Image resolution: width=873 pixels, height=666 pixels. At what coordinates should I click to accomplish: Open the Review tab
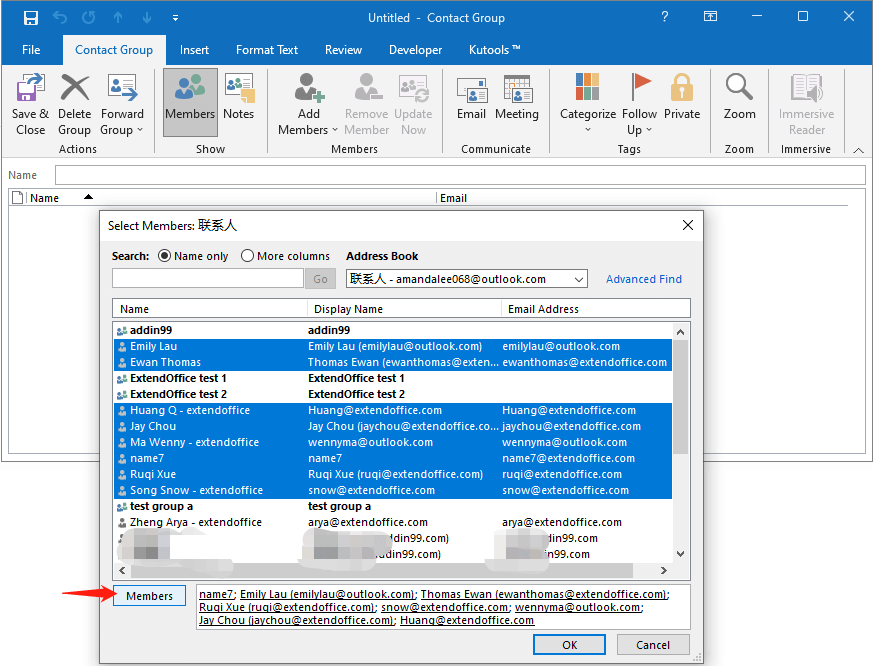[x=344, y=50]
